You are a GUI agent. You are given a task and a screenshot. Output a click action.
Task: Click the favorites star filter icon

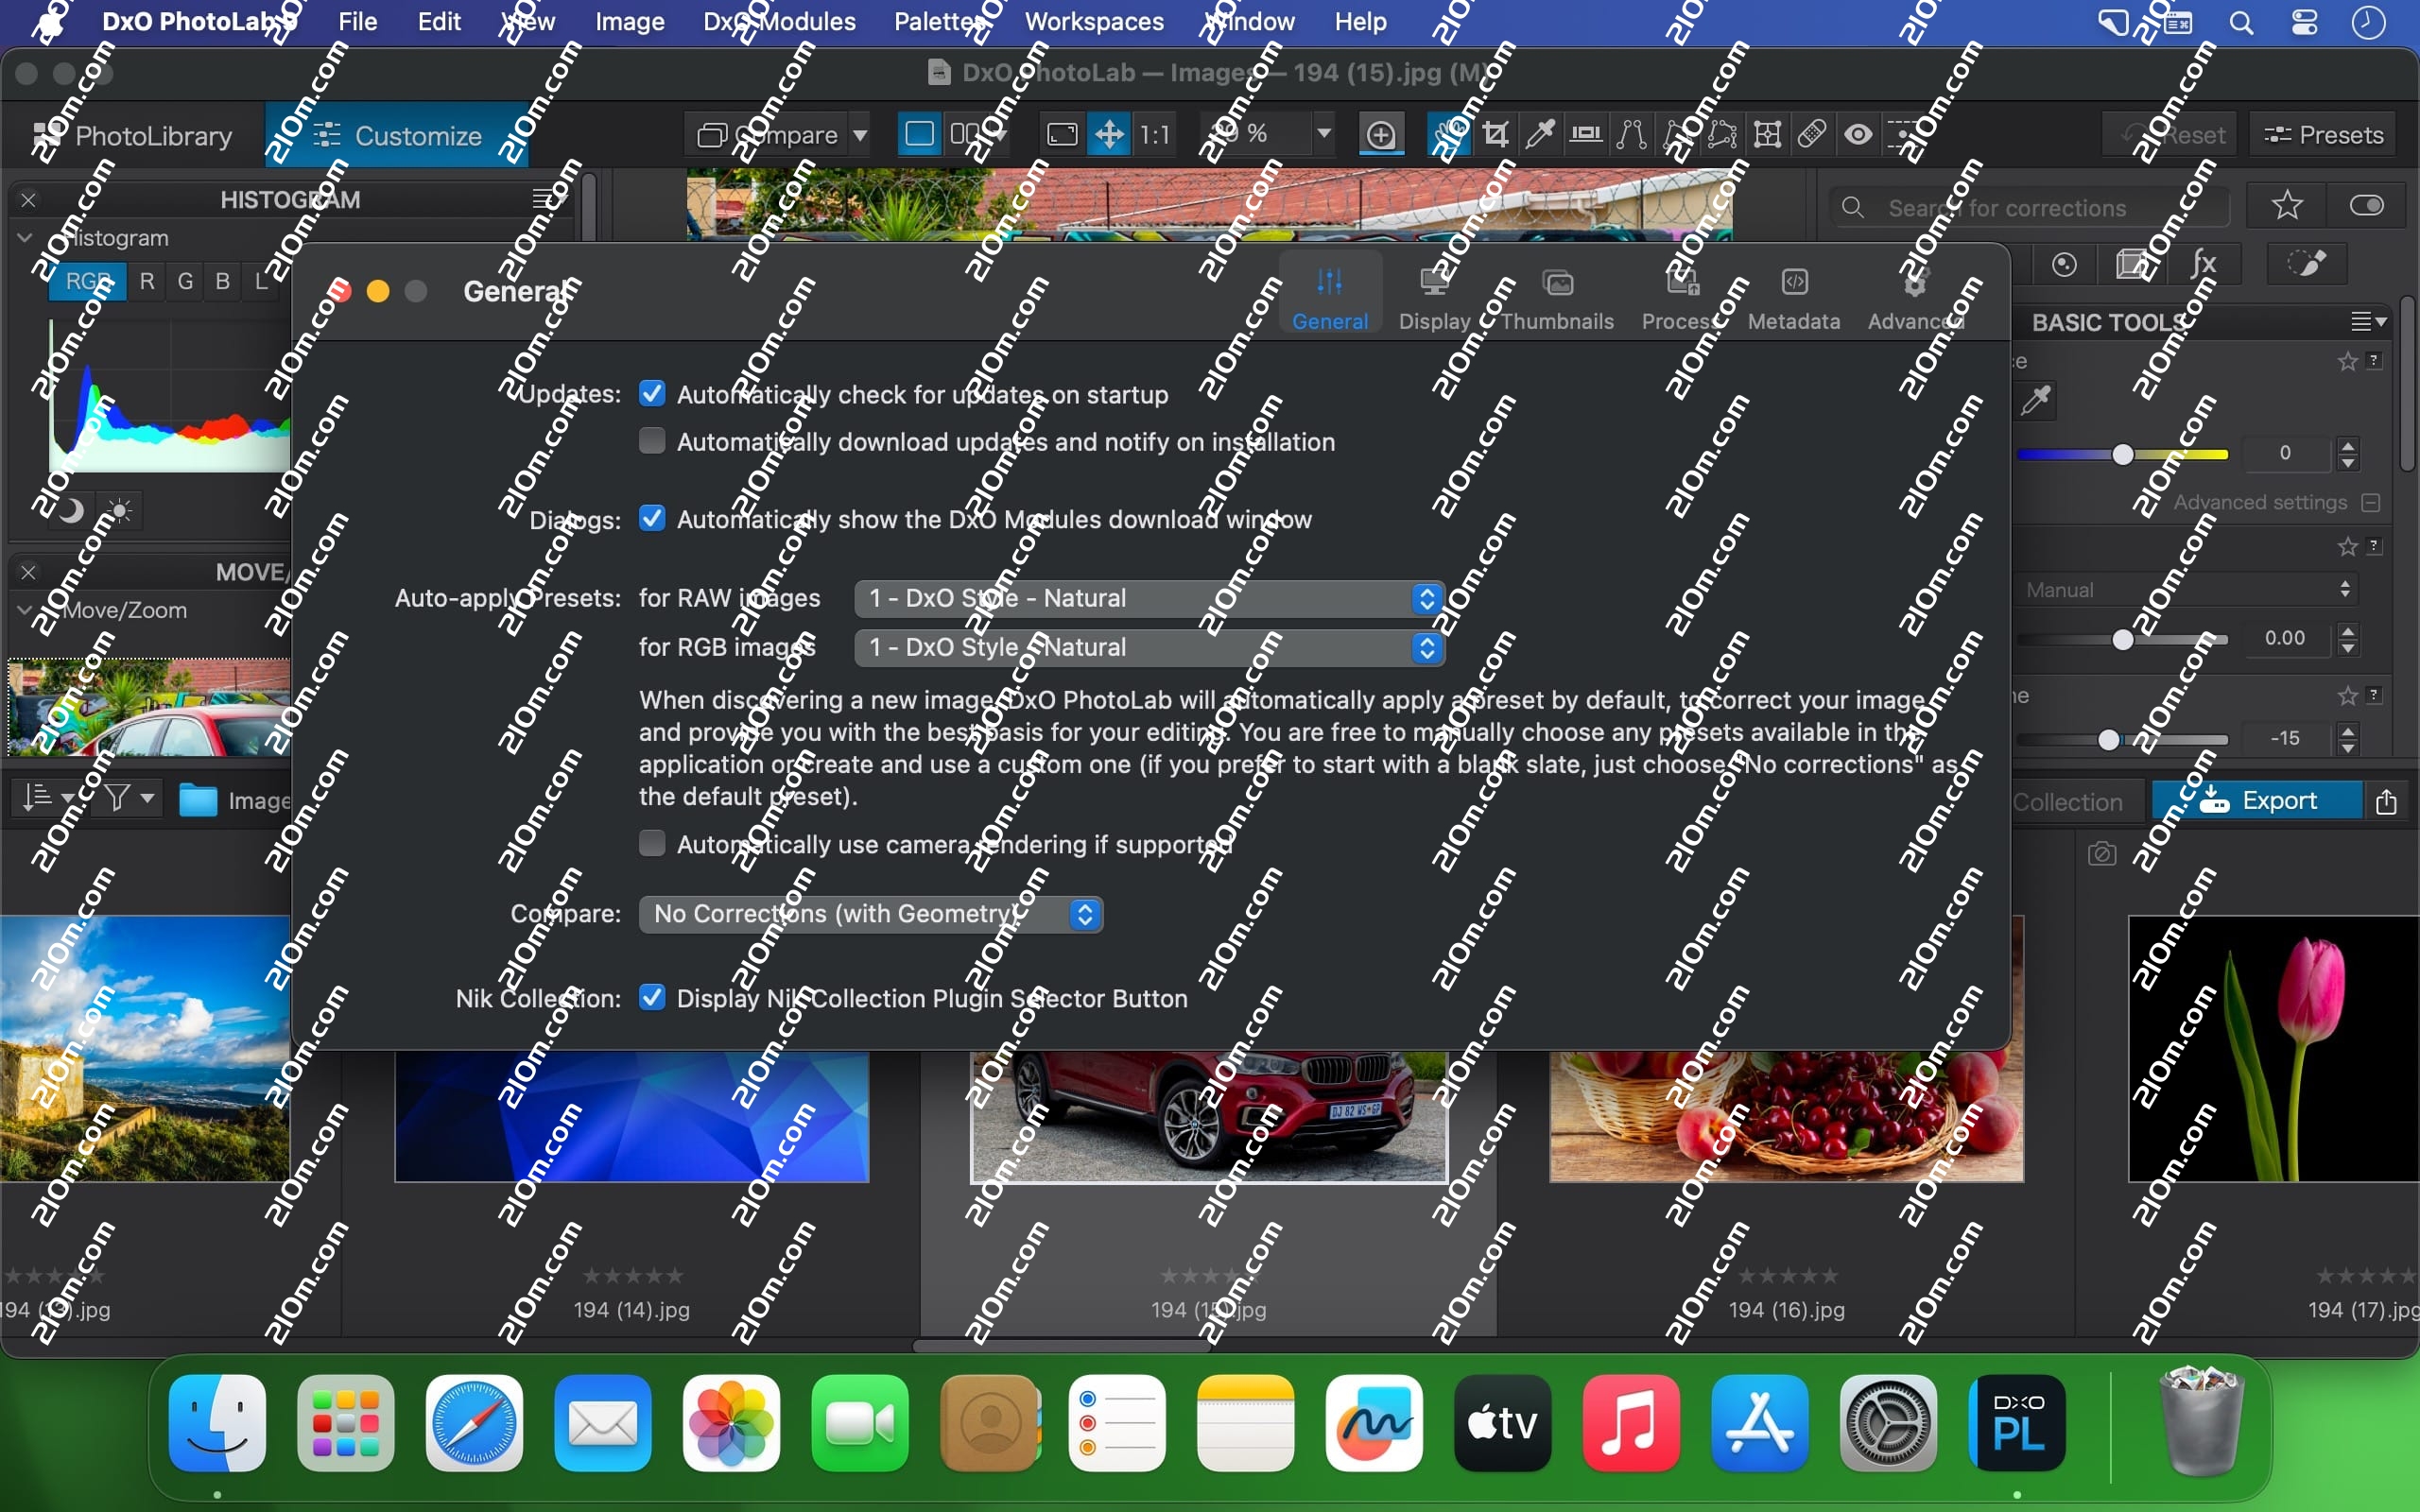point(2287,206)
